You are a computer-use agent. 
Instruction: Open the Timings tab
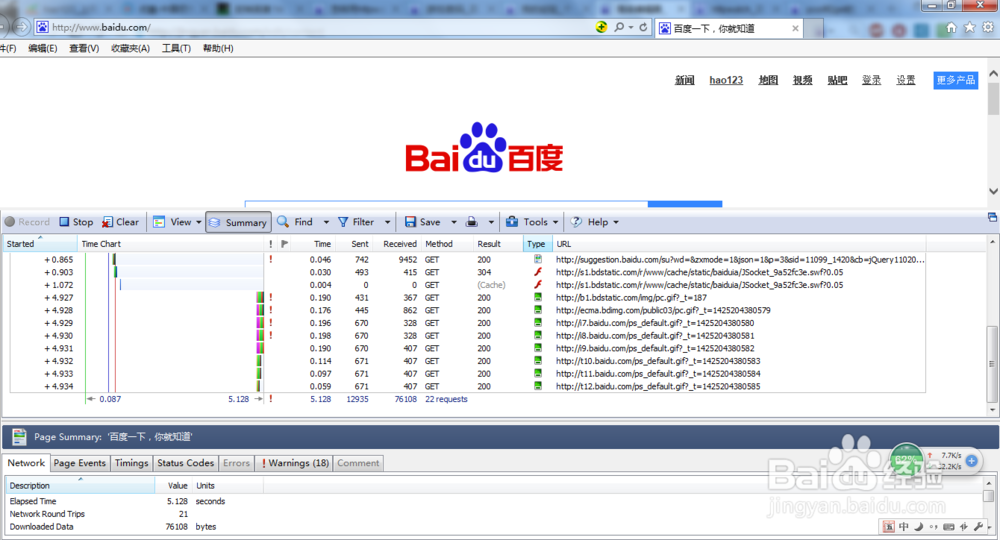131,463
